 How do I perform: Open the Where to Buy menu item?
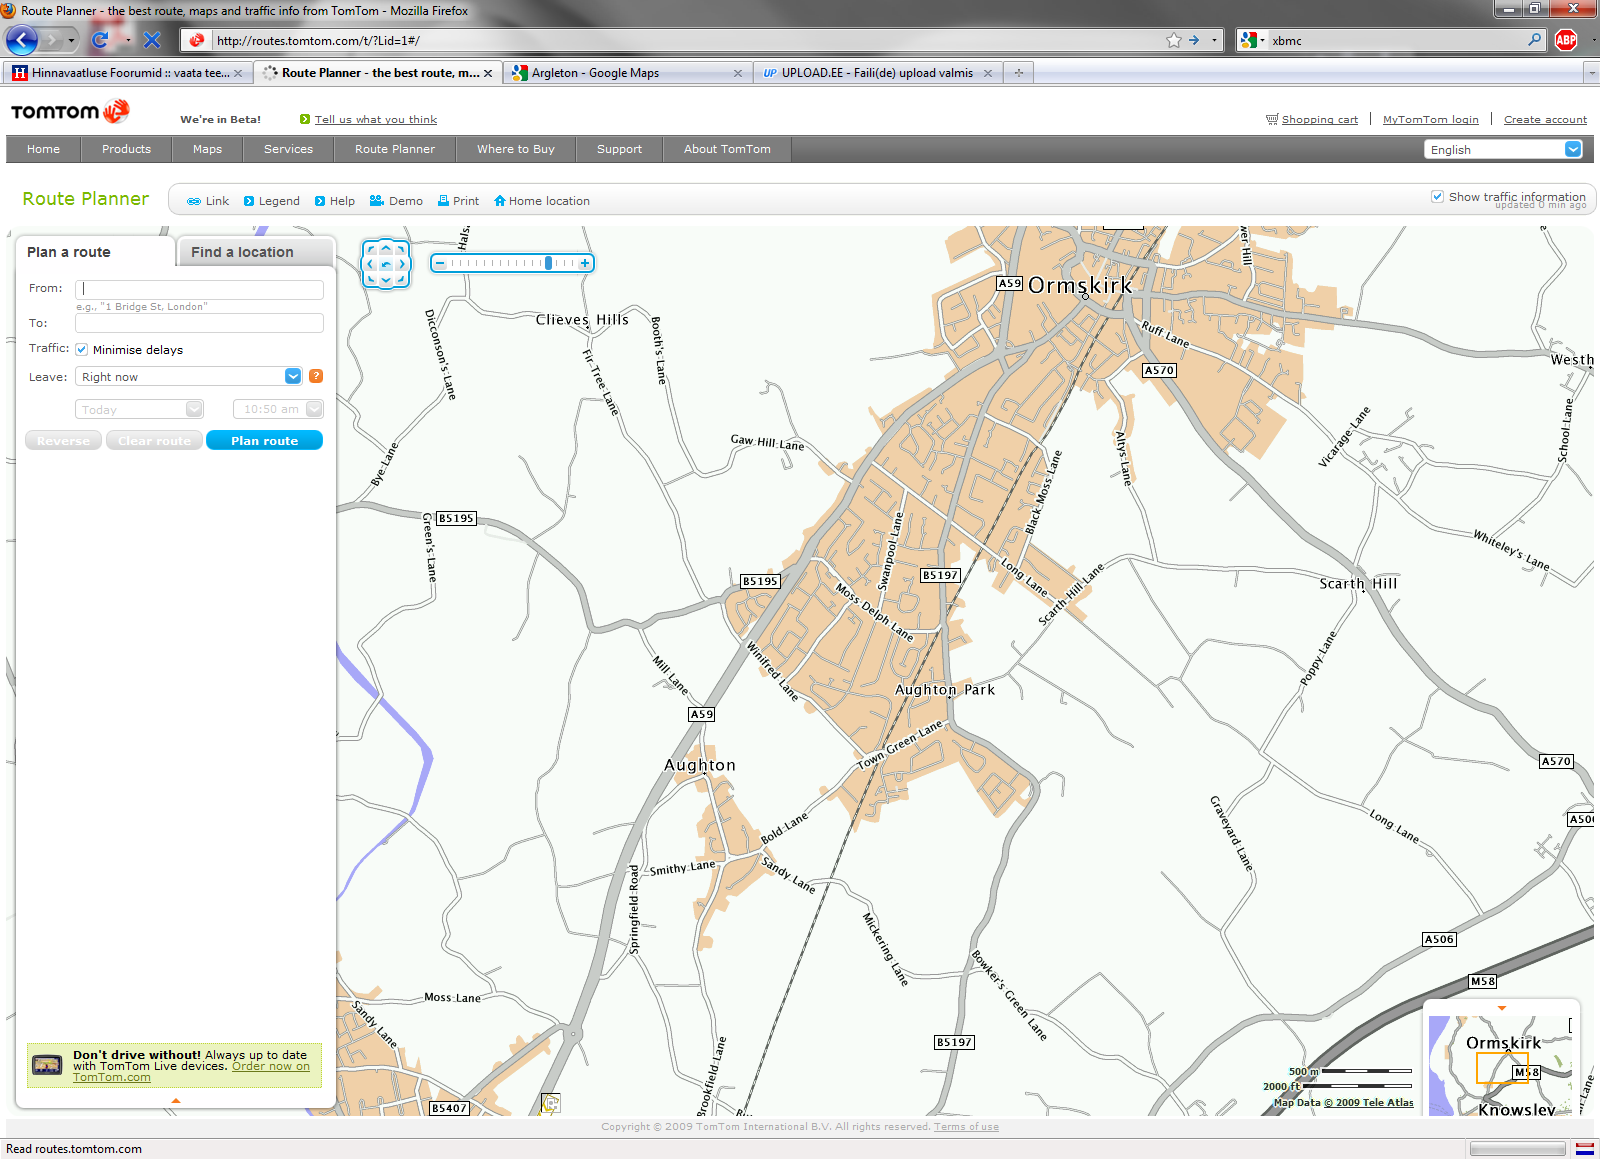516,149
